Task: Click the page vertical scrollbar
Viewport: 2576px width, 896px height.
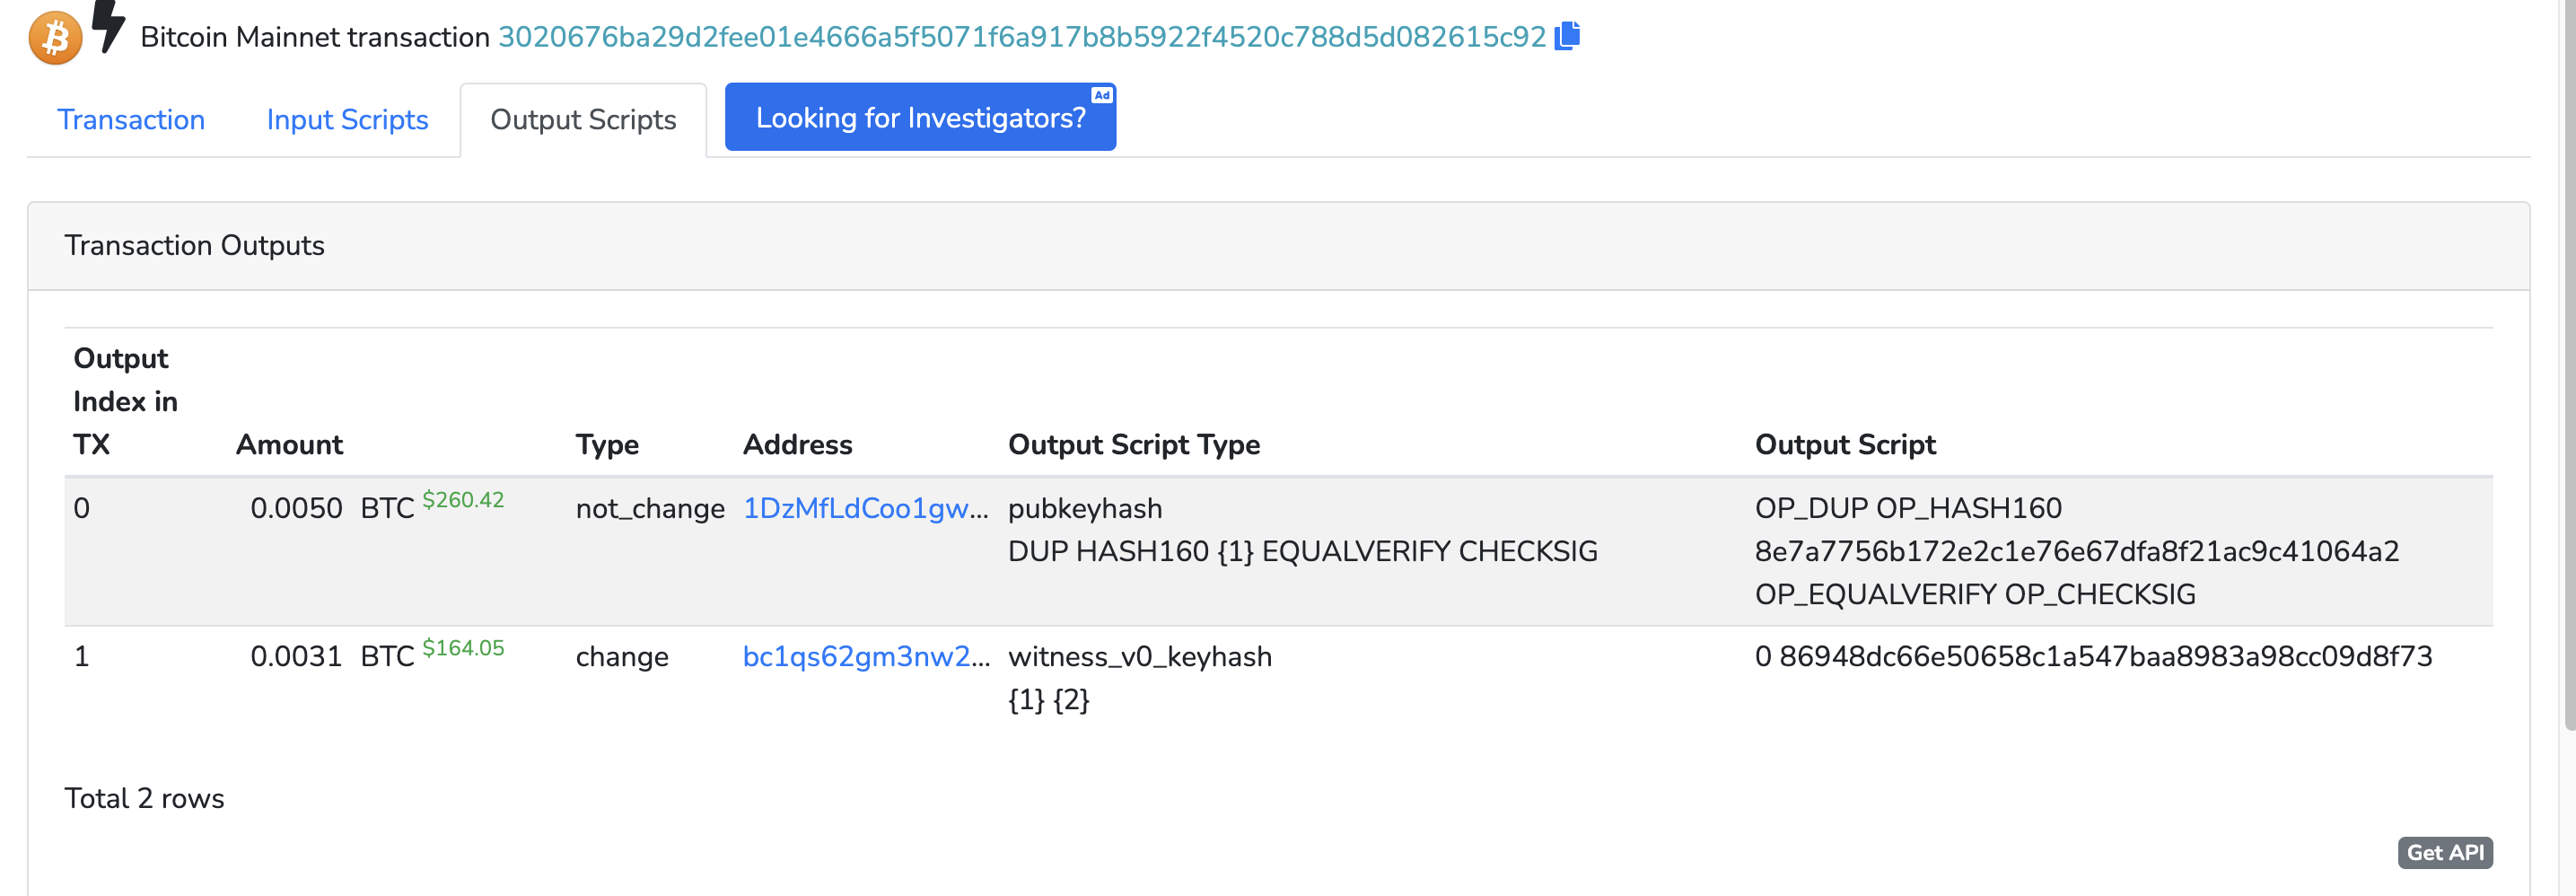Action: click(x=2569, y=365)
